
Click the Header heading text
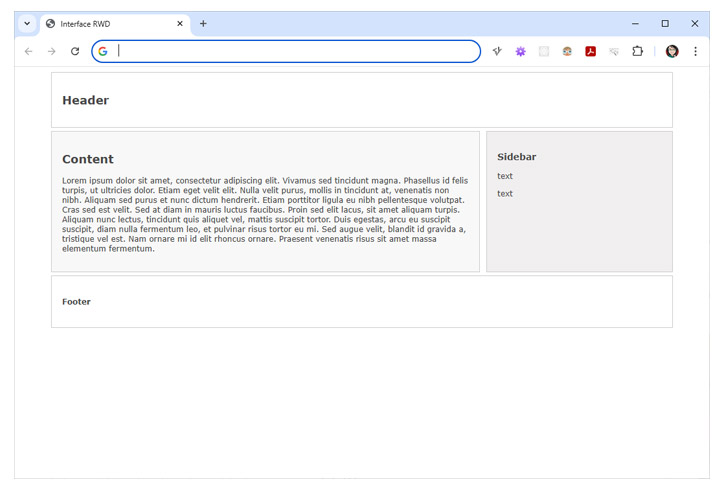[85, 100]
